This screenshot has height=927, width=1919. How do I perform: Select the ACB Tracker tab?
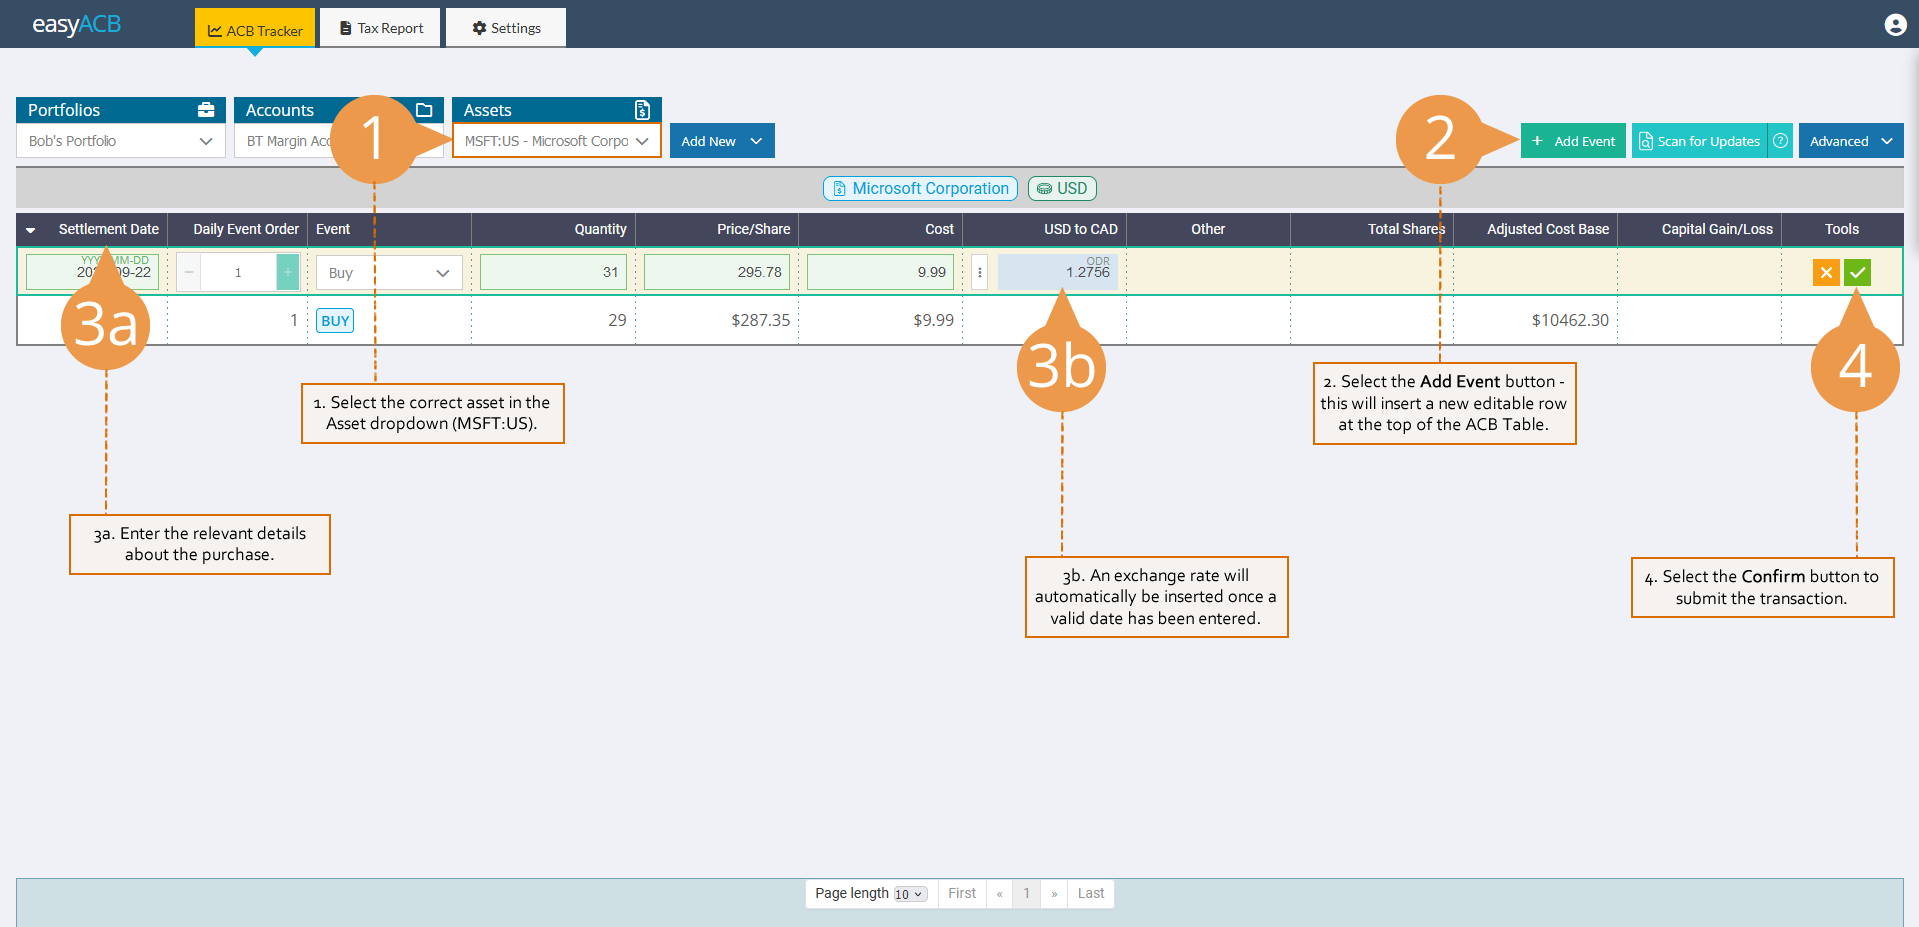255,28
